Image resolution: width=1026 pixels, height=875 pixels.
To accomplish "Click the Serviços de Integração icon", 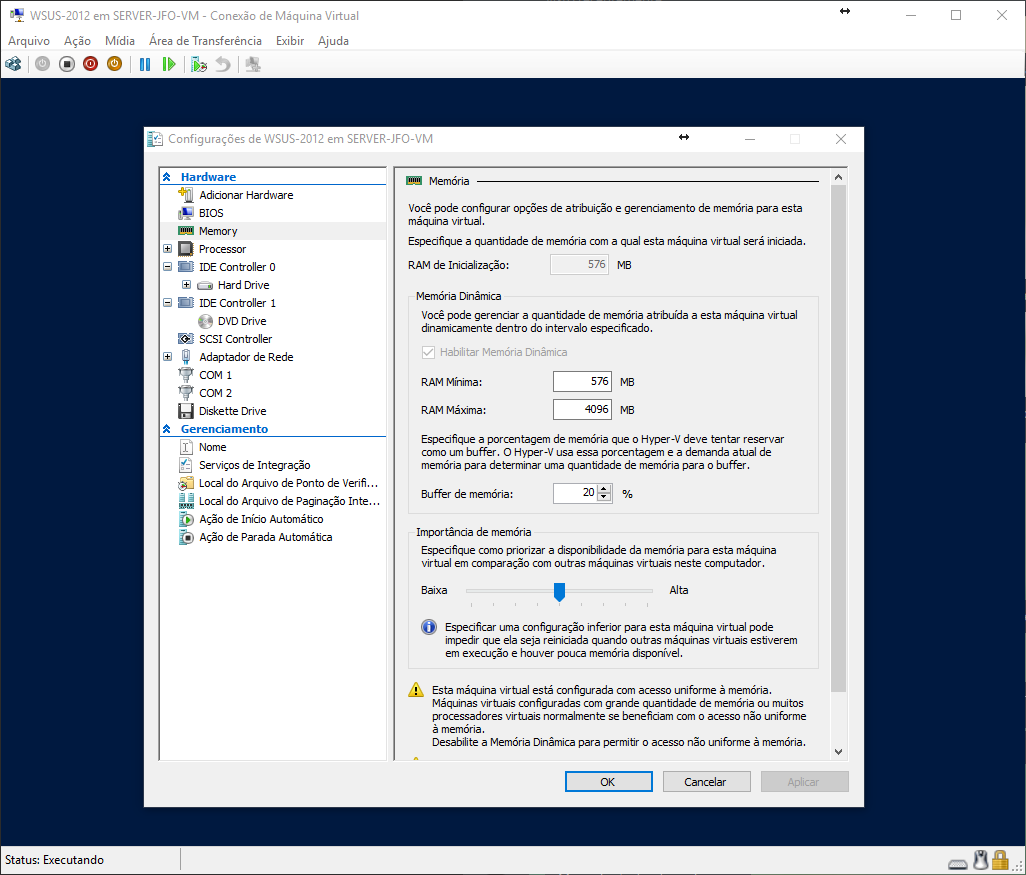I will point(185,465).
